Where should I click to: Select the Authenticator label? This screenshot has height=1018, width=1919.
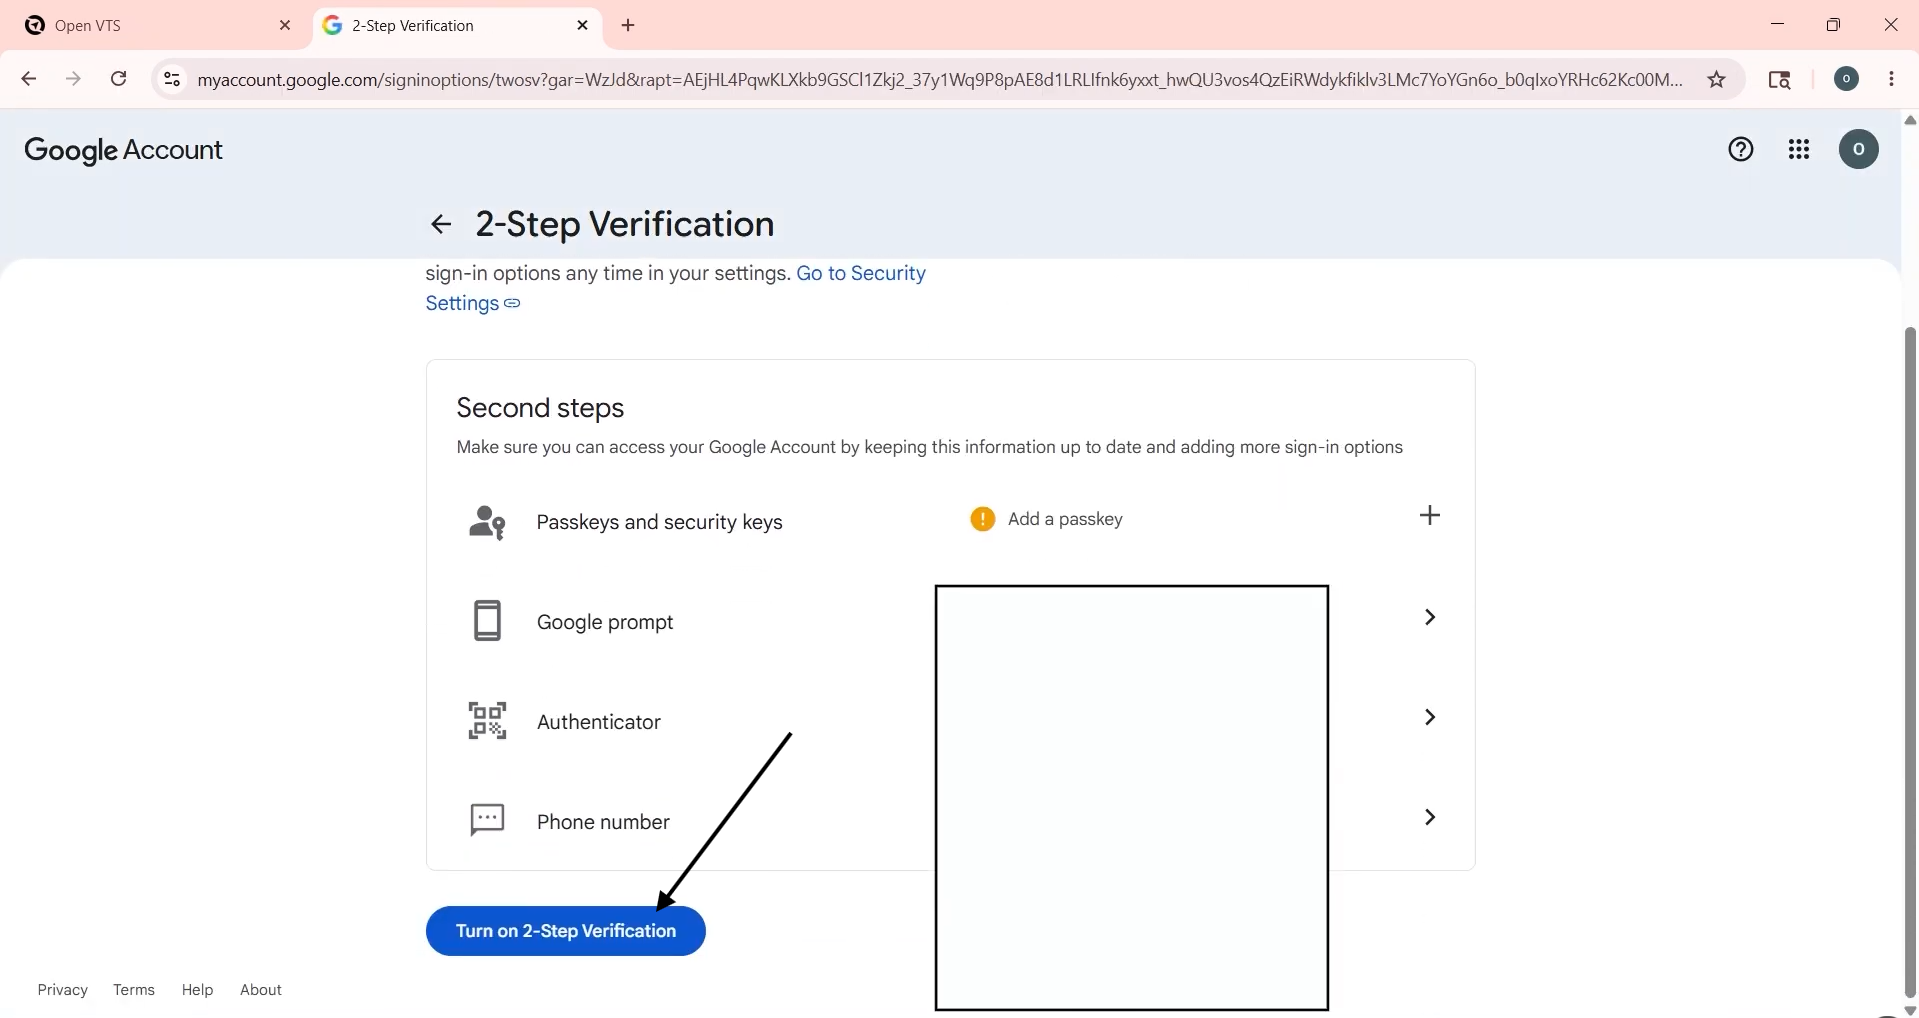point(599,723)
